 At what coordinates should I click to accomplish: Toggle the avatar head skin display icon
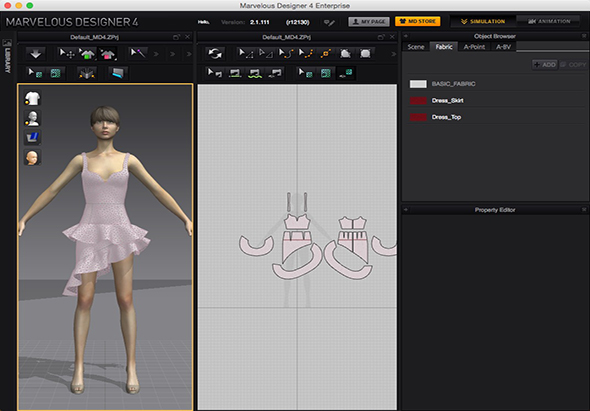pyautogui.click(x=32, y=157)
